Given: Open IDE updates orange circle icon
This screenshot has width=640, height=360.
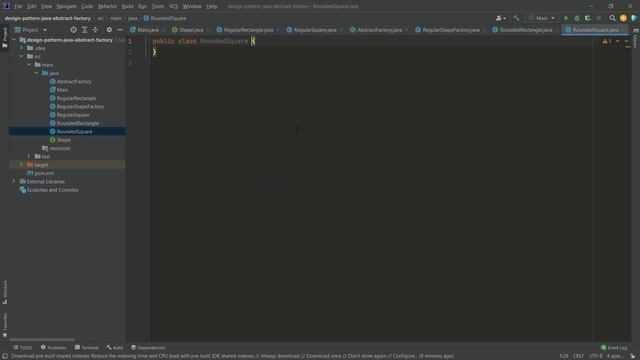Looking at the screenshot, I should 623,18.
